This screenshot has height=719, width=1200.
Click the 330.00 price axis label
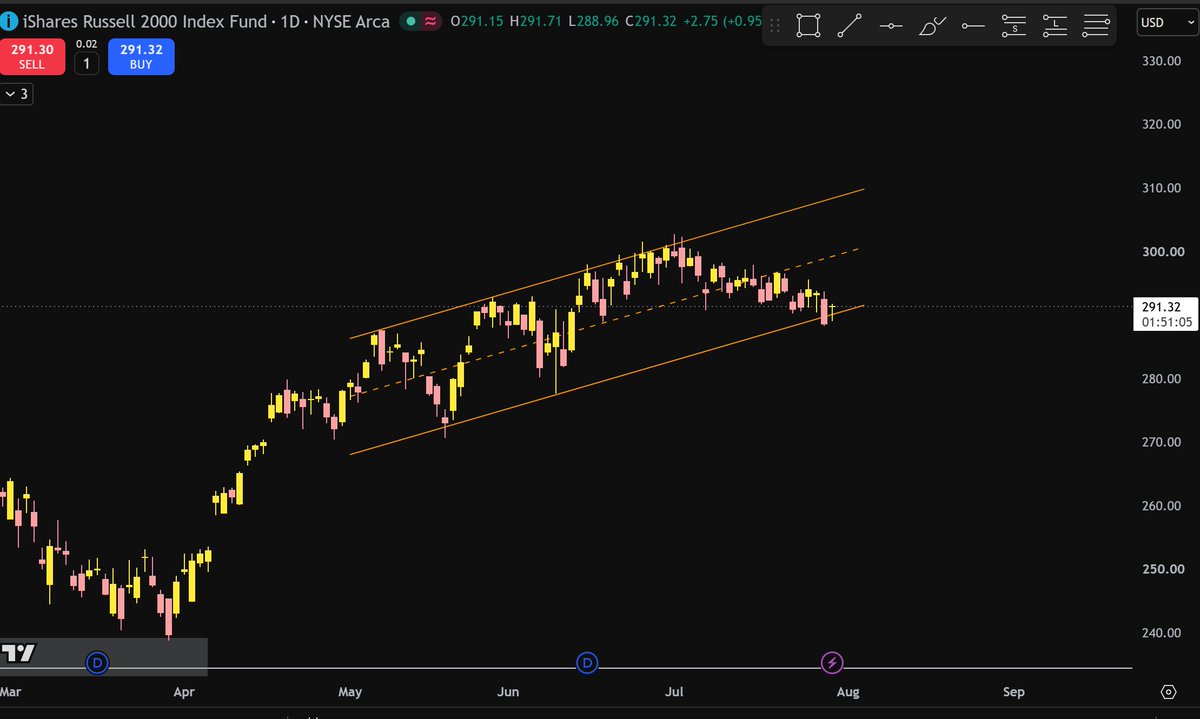1164,61
